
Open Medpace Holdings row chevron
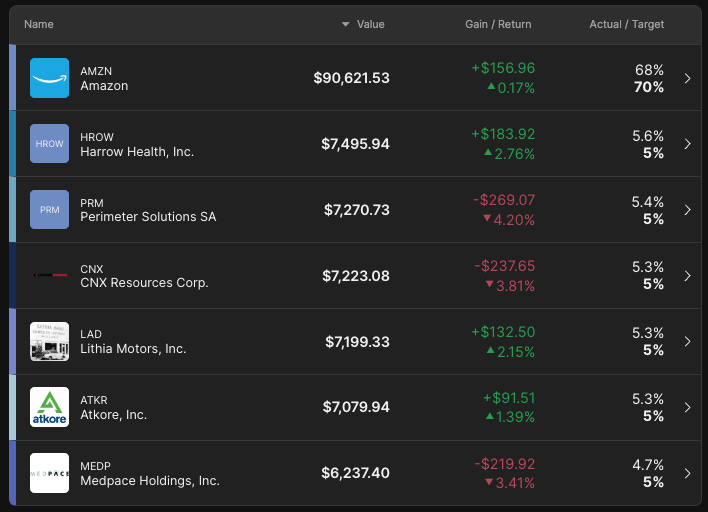click(x=687, y=473)
